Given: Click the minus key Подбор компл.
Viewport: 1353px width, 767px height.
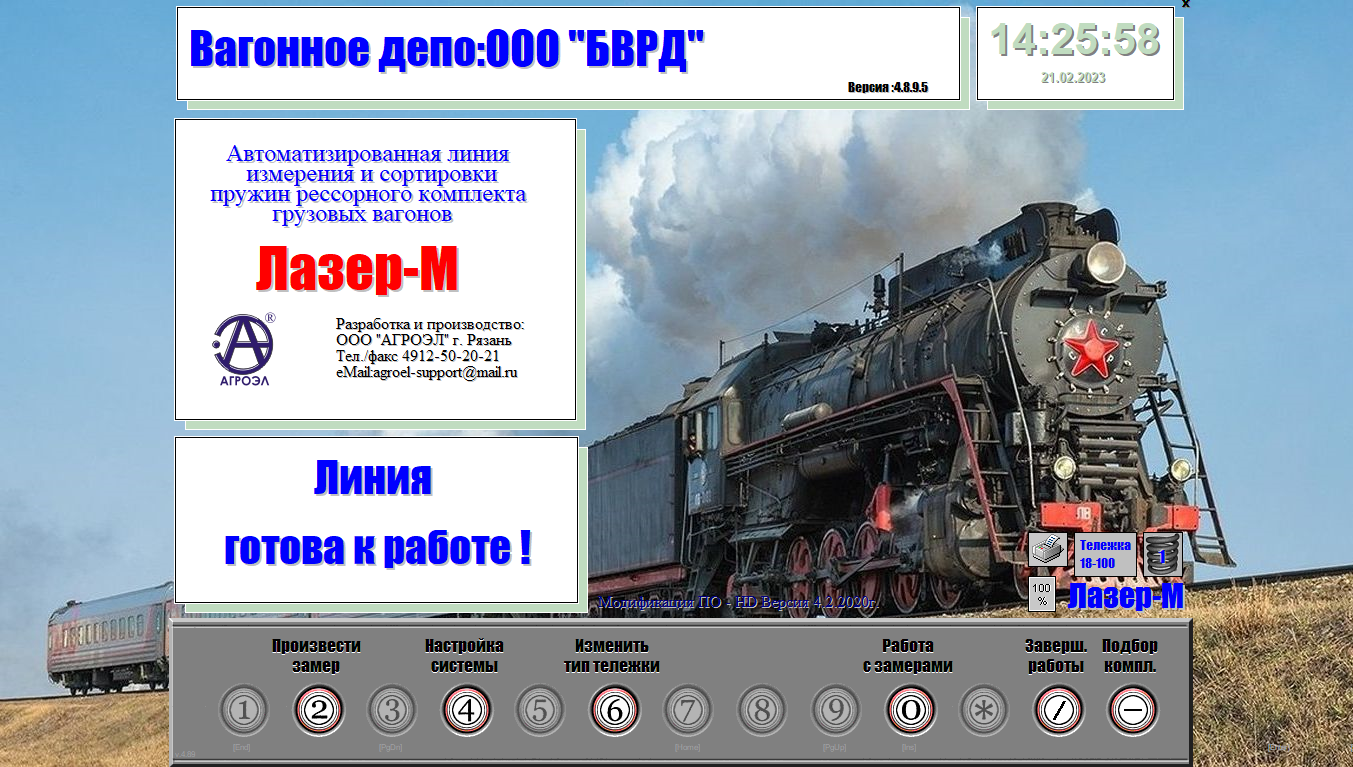Looking at the screenshot, I should 1132,711.
